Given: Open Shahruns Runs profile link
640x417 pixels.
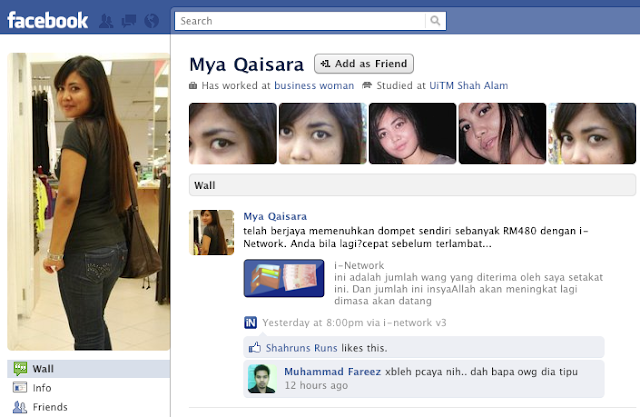Looking at the screenshot, I should [x=302, y=348].
